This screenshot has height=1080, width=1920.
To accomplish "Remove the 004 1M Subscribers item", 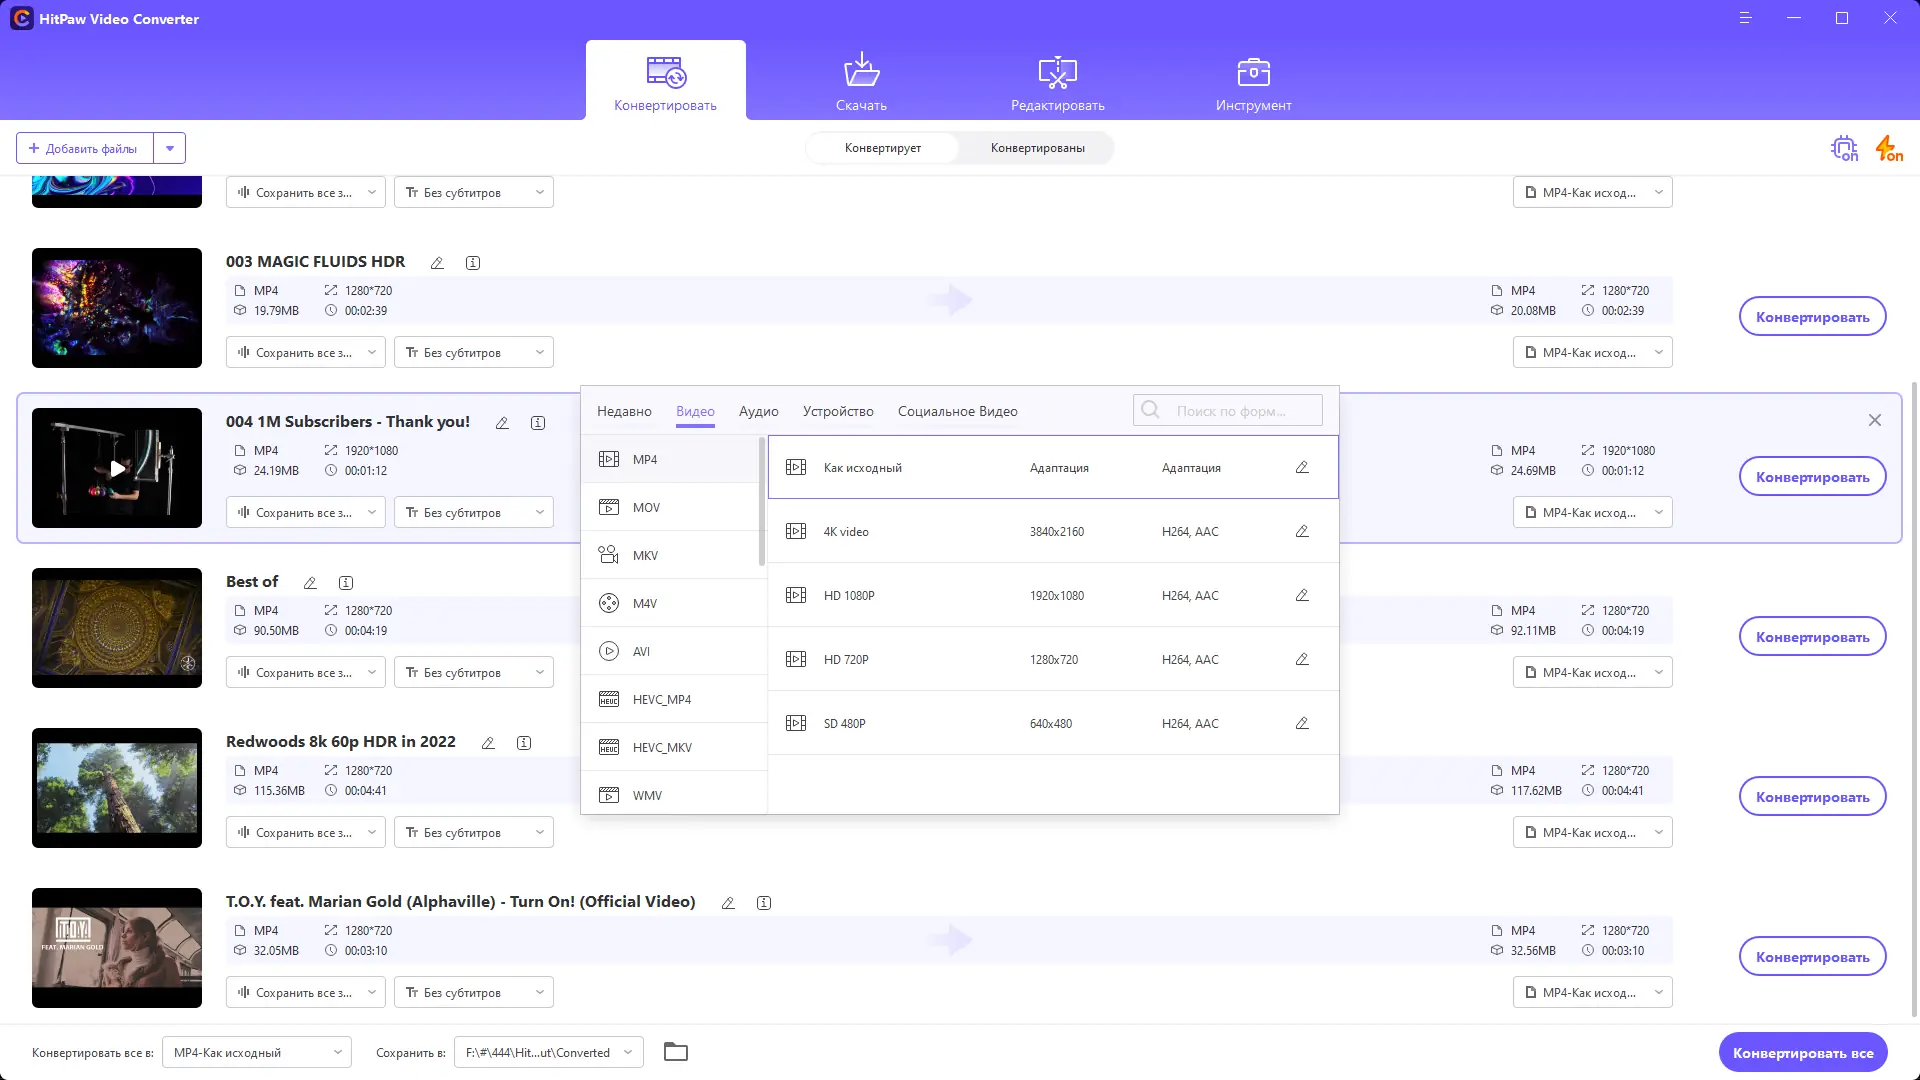I will click(x=1874, y=420).
